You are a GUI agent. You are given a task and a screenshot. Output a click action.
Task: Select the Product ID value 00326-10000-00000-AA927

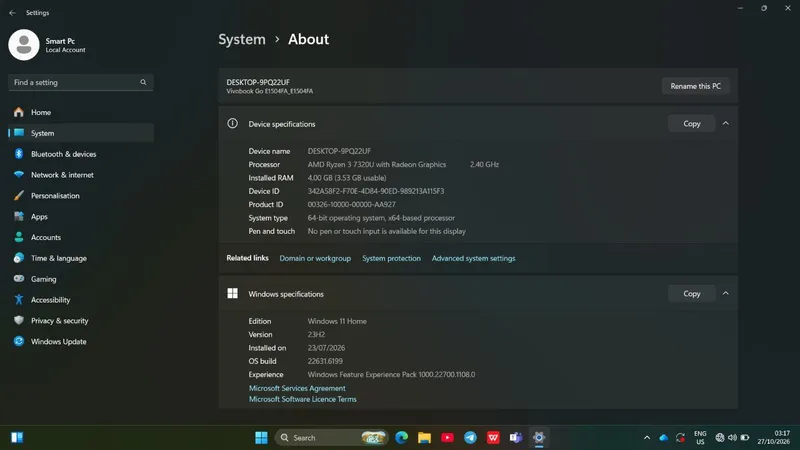click(352, 205)
